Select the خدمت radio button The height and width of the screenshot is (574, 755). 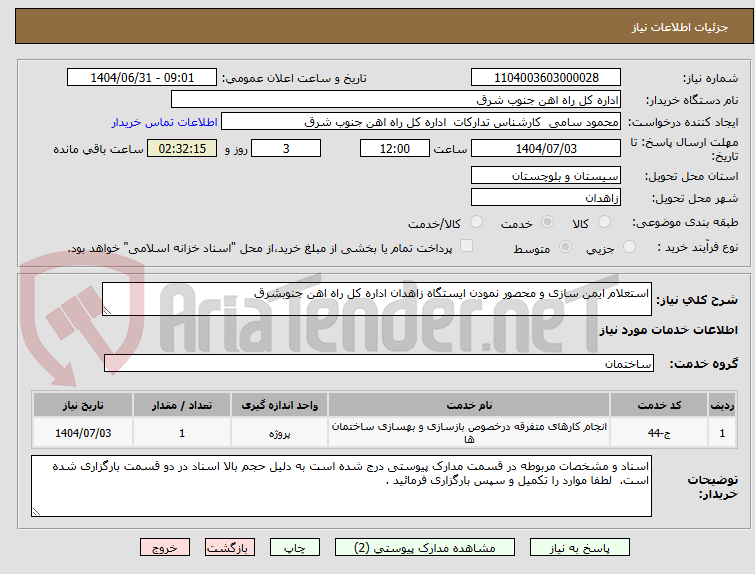(x=547, y=222)
